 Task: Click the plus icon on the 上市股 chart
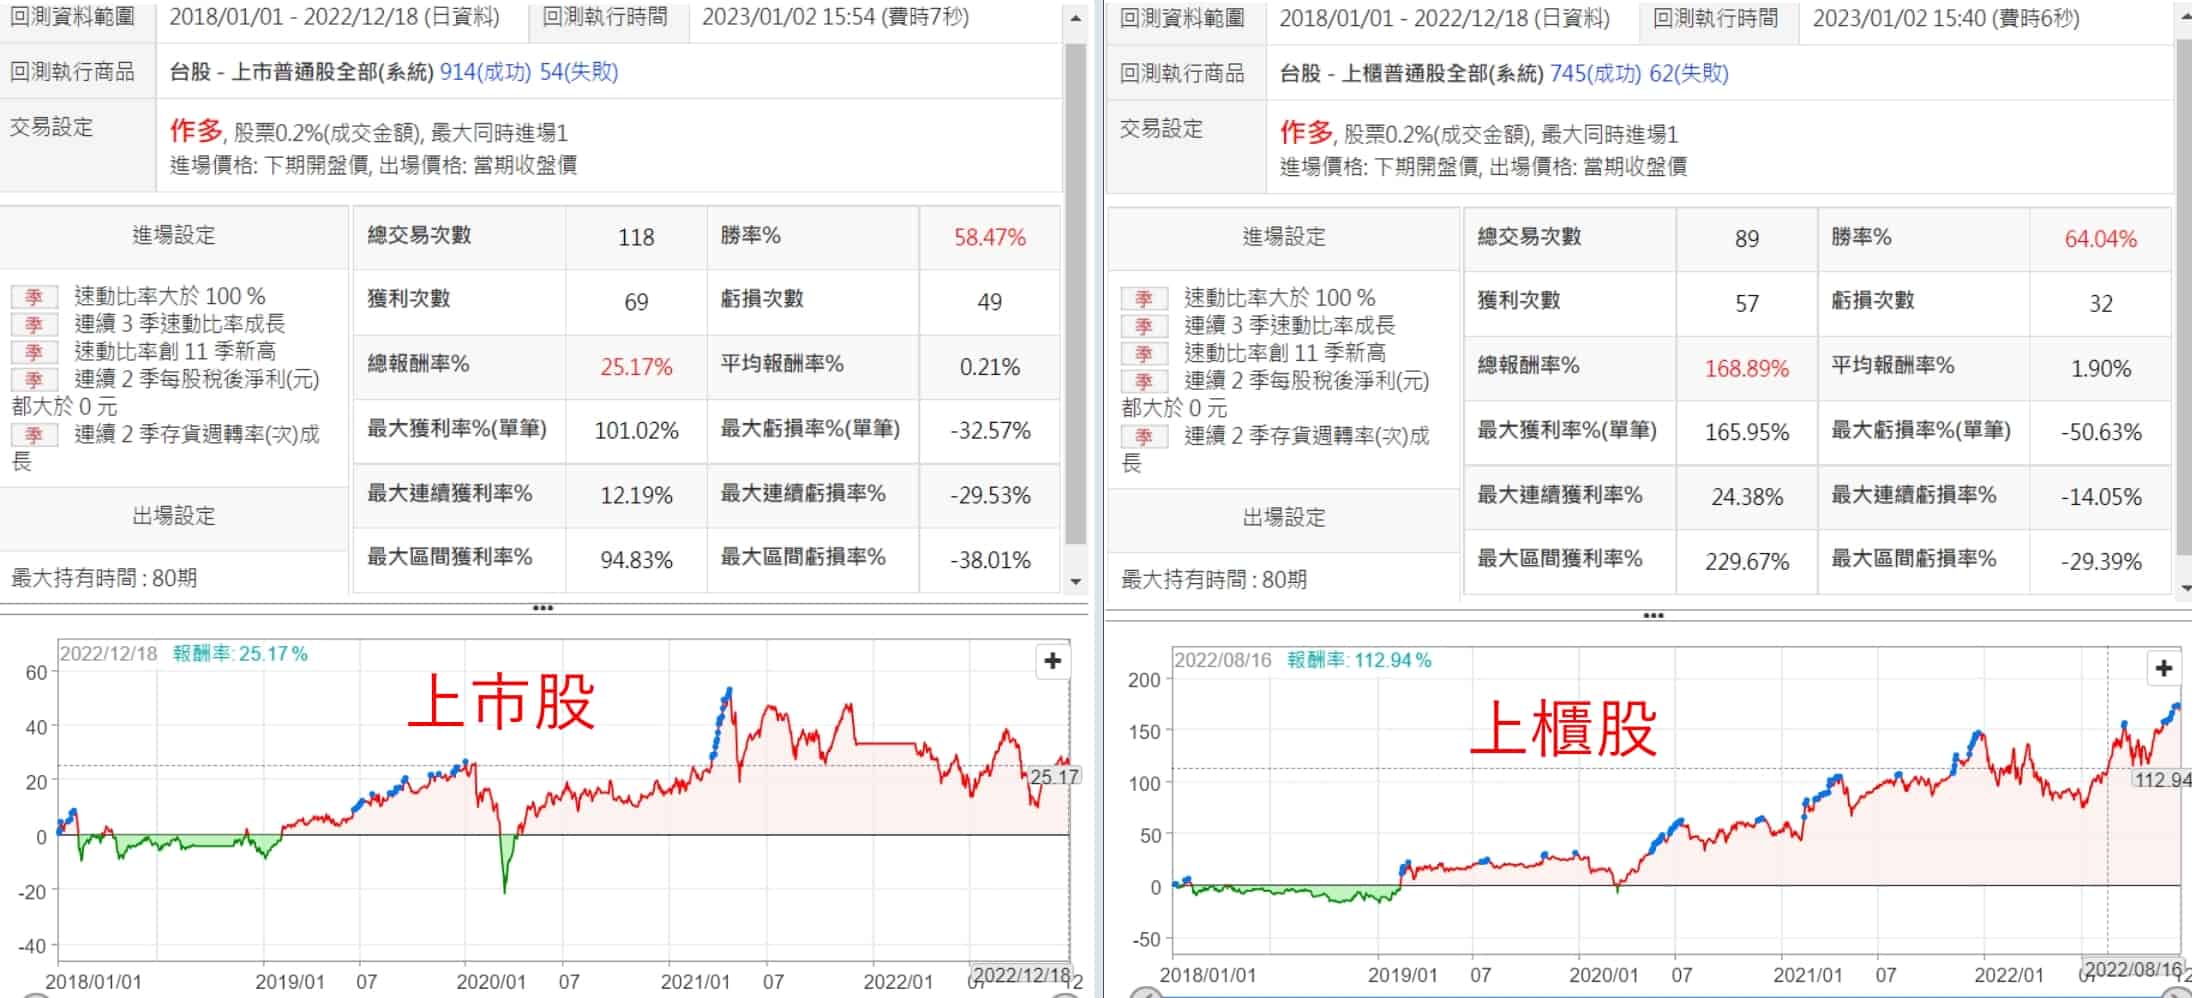(x=1052, y=661)
